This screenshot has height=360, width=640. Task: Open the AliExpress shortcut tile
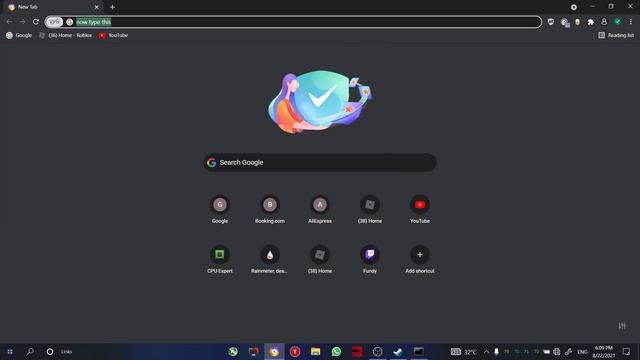pos(320,210)
